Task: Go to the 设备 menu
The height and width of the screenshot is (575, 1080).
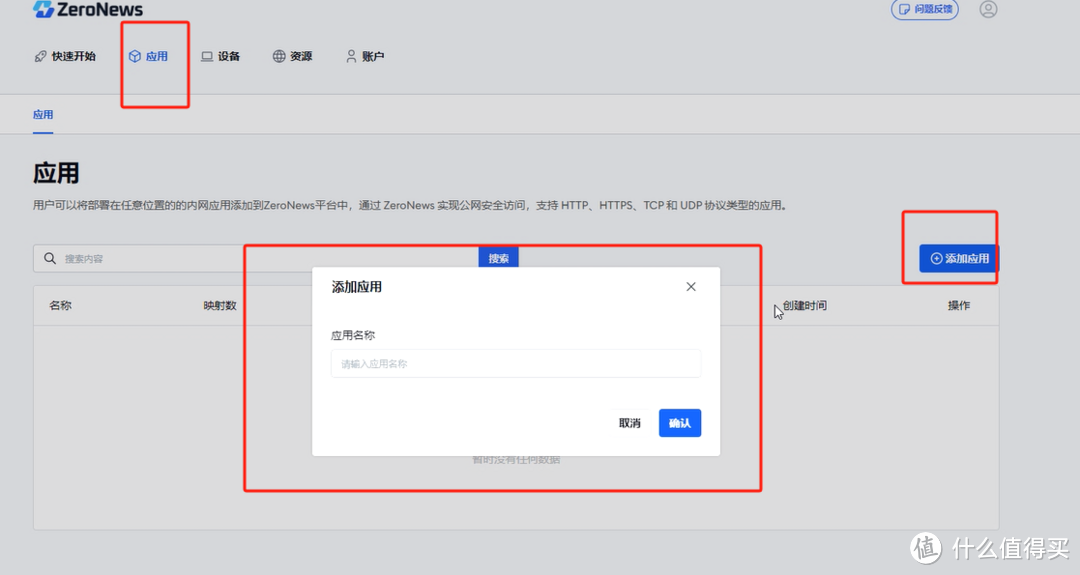Action: pyautogui.click(x=220, y=56)
